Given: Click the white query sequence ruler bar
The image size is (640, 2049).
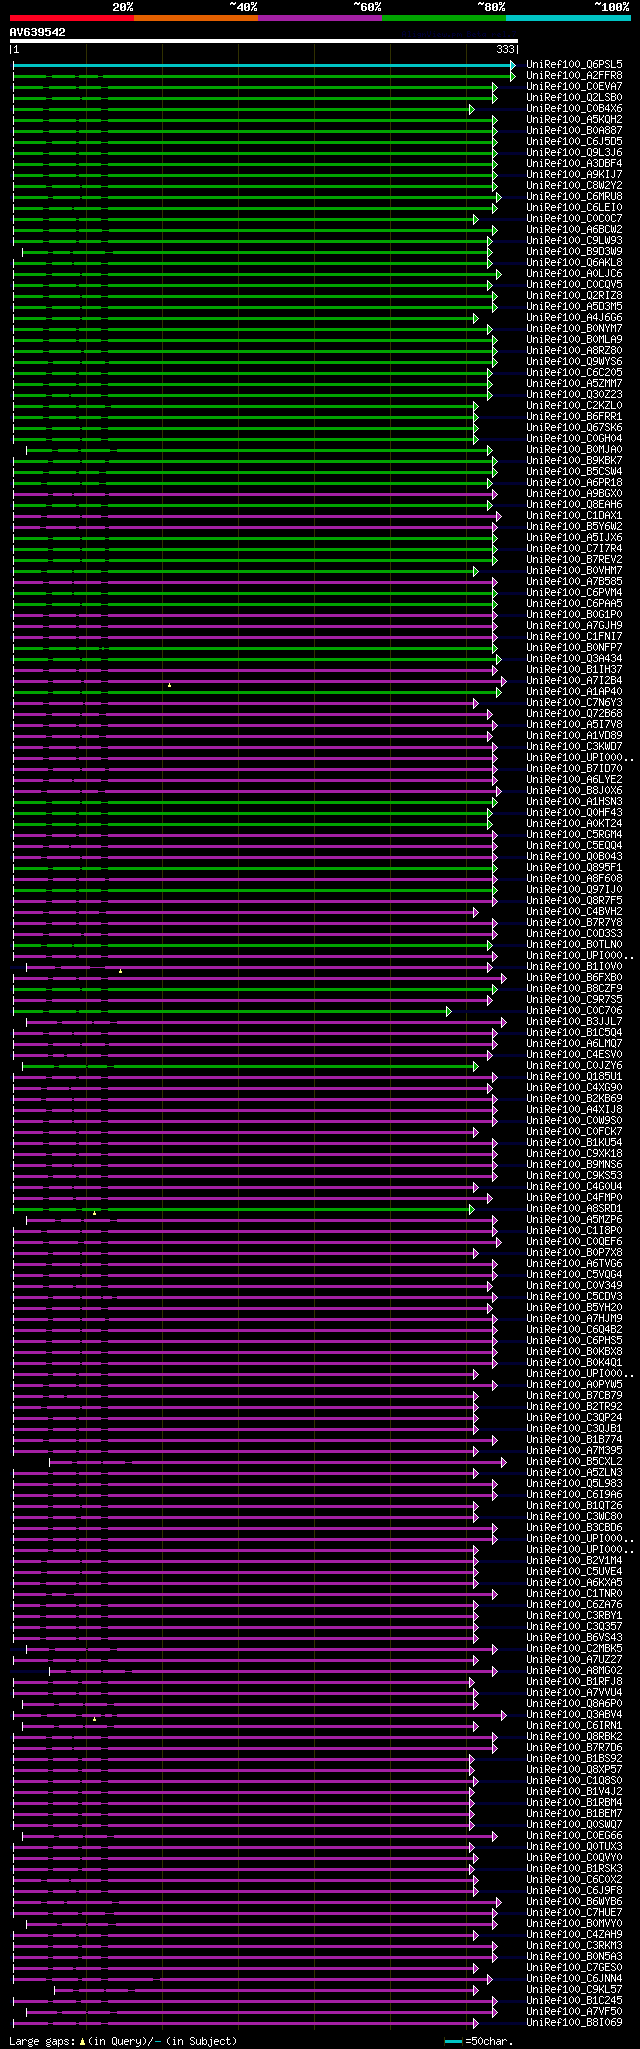Looking at the screenshot, I should (264, 42).
